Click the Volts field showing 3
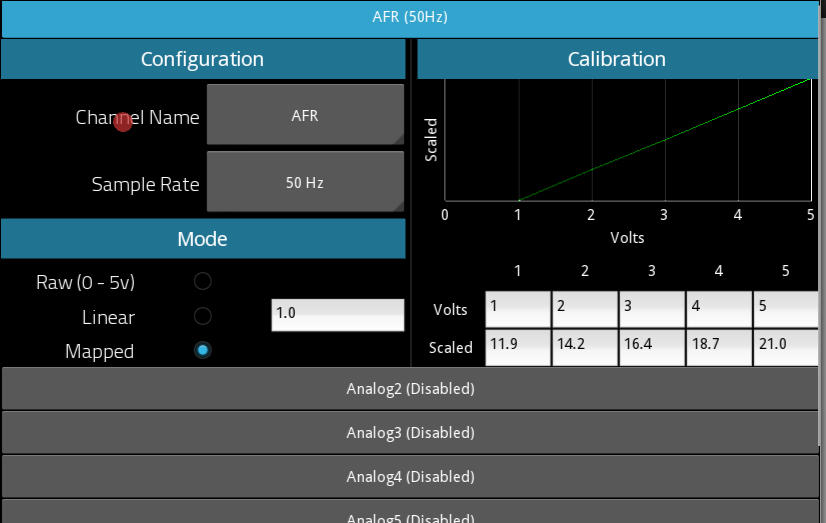 coord(652,309)
